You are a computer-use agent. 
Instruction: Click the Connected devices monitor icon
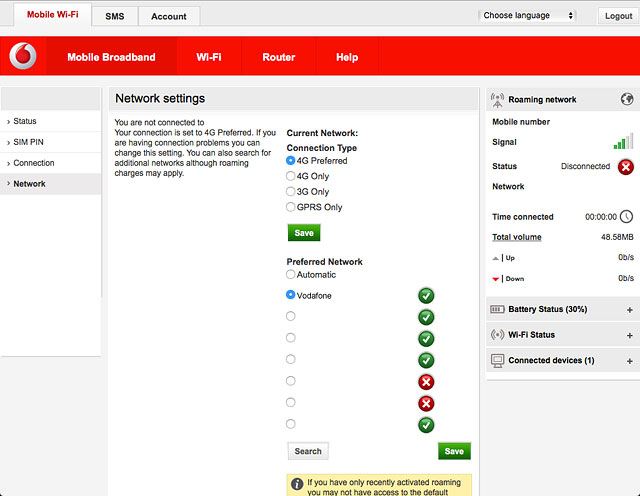coord(497,360)
